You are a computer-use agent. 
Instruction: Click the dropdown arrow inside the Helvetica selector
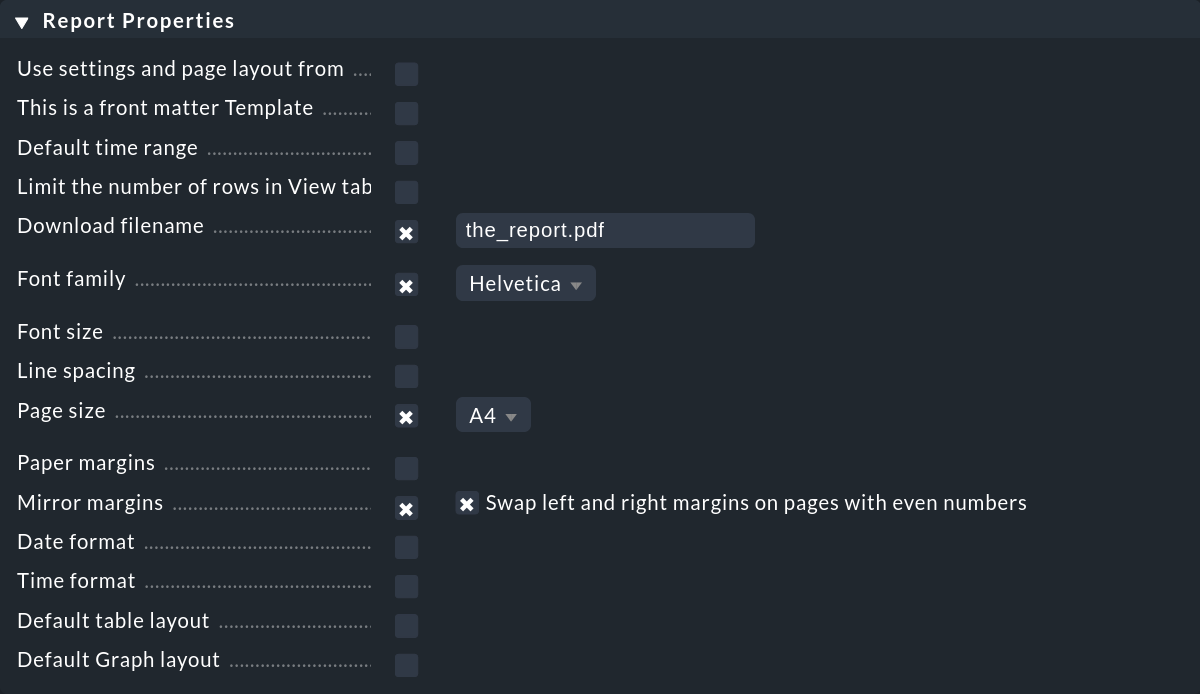pyautogui.click(x=576, y=284)
